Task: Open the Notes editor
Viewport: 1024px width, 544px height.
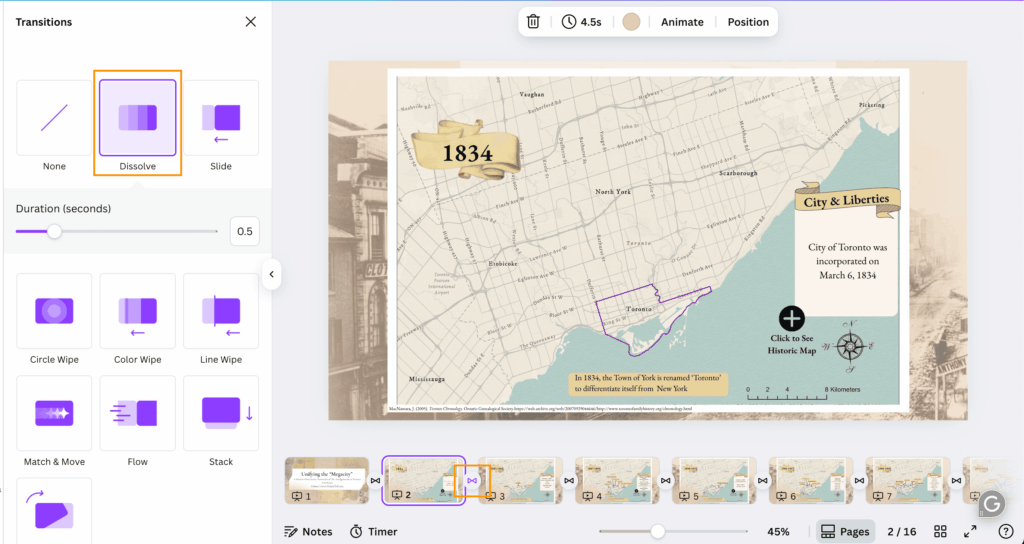Action: [308, 532]
